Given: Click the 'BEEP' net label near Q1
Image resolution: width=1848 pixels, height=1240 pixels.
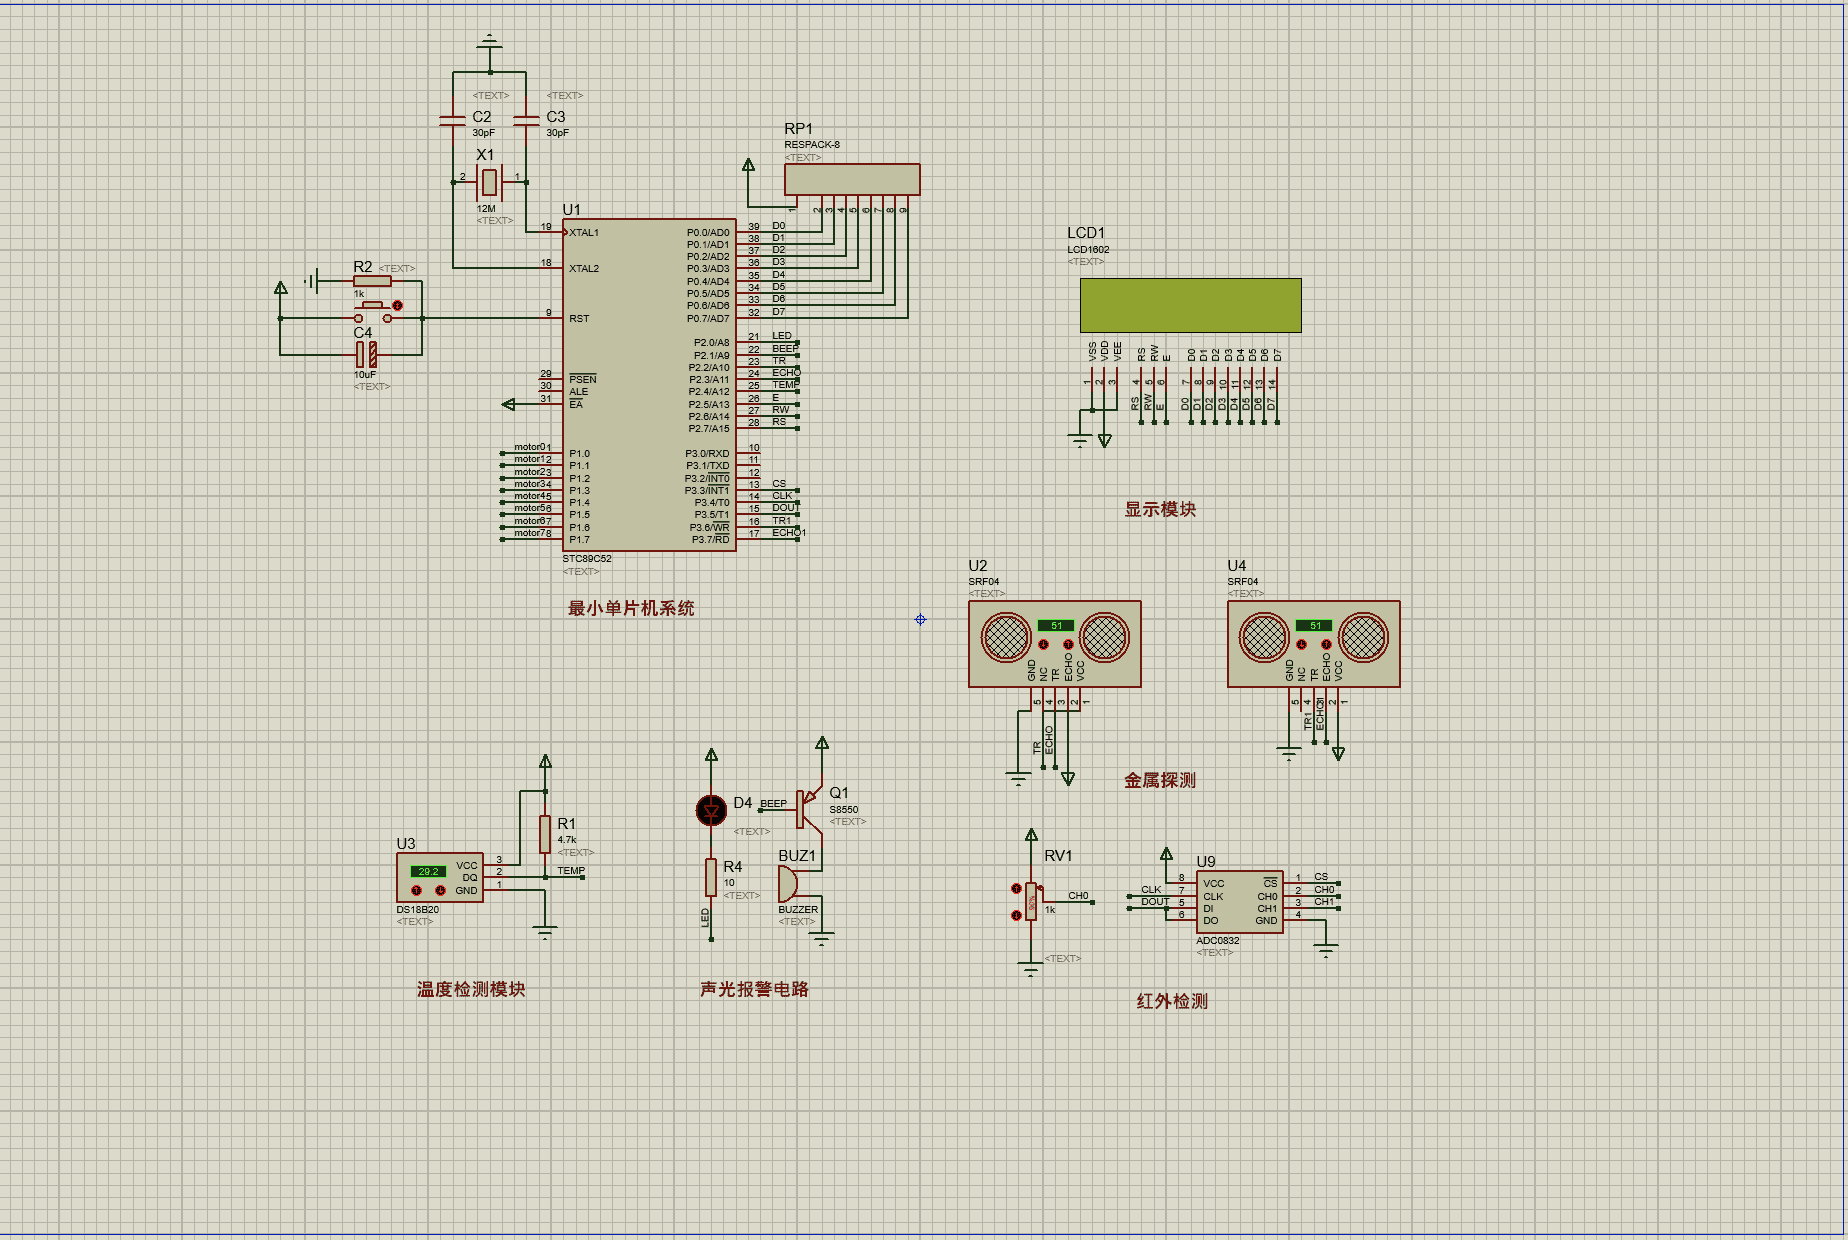Looking at the screenshot, I should (773, 804).
